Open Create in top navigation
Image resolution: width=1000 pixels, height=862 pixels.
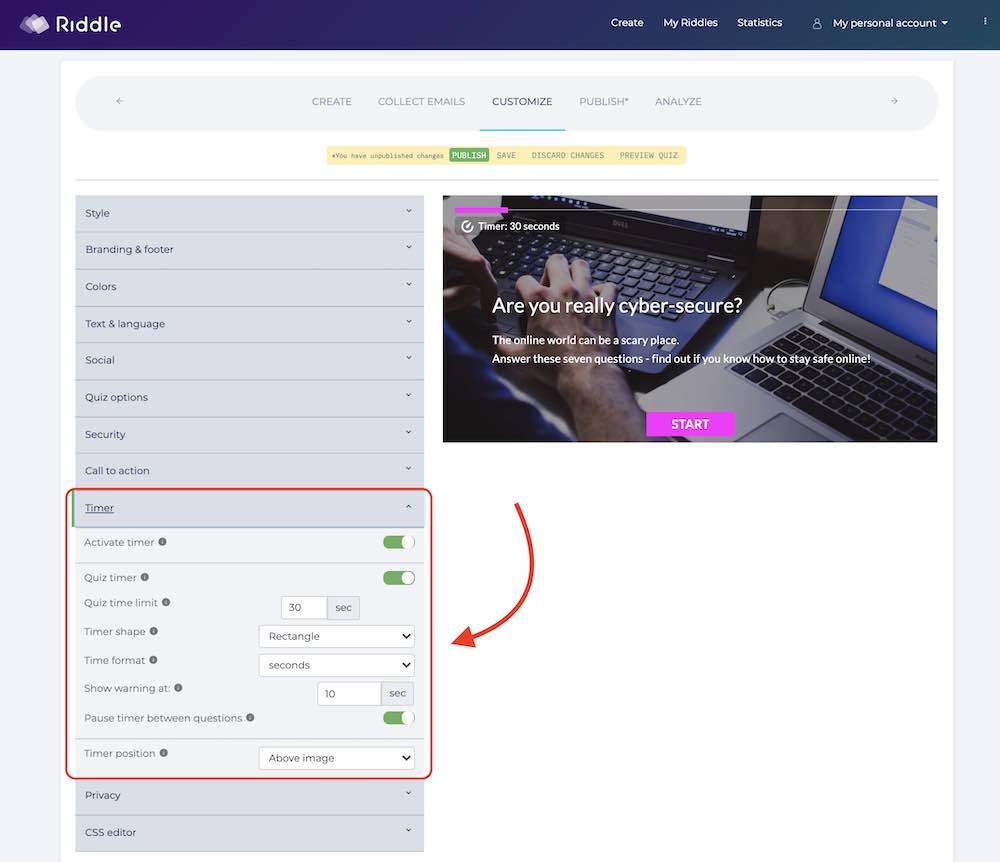coord(627,22)
